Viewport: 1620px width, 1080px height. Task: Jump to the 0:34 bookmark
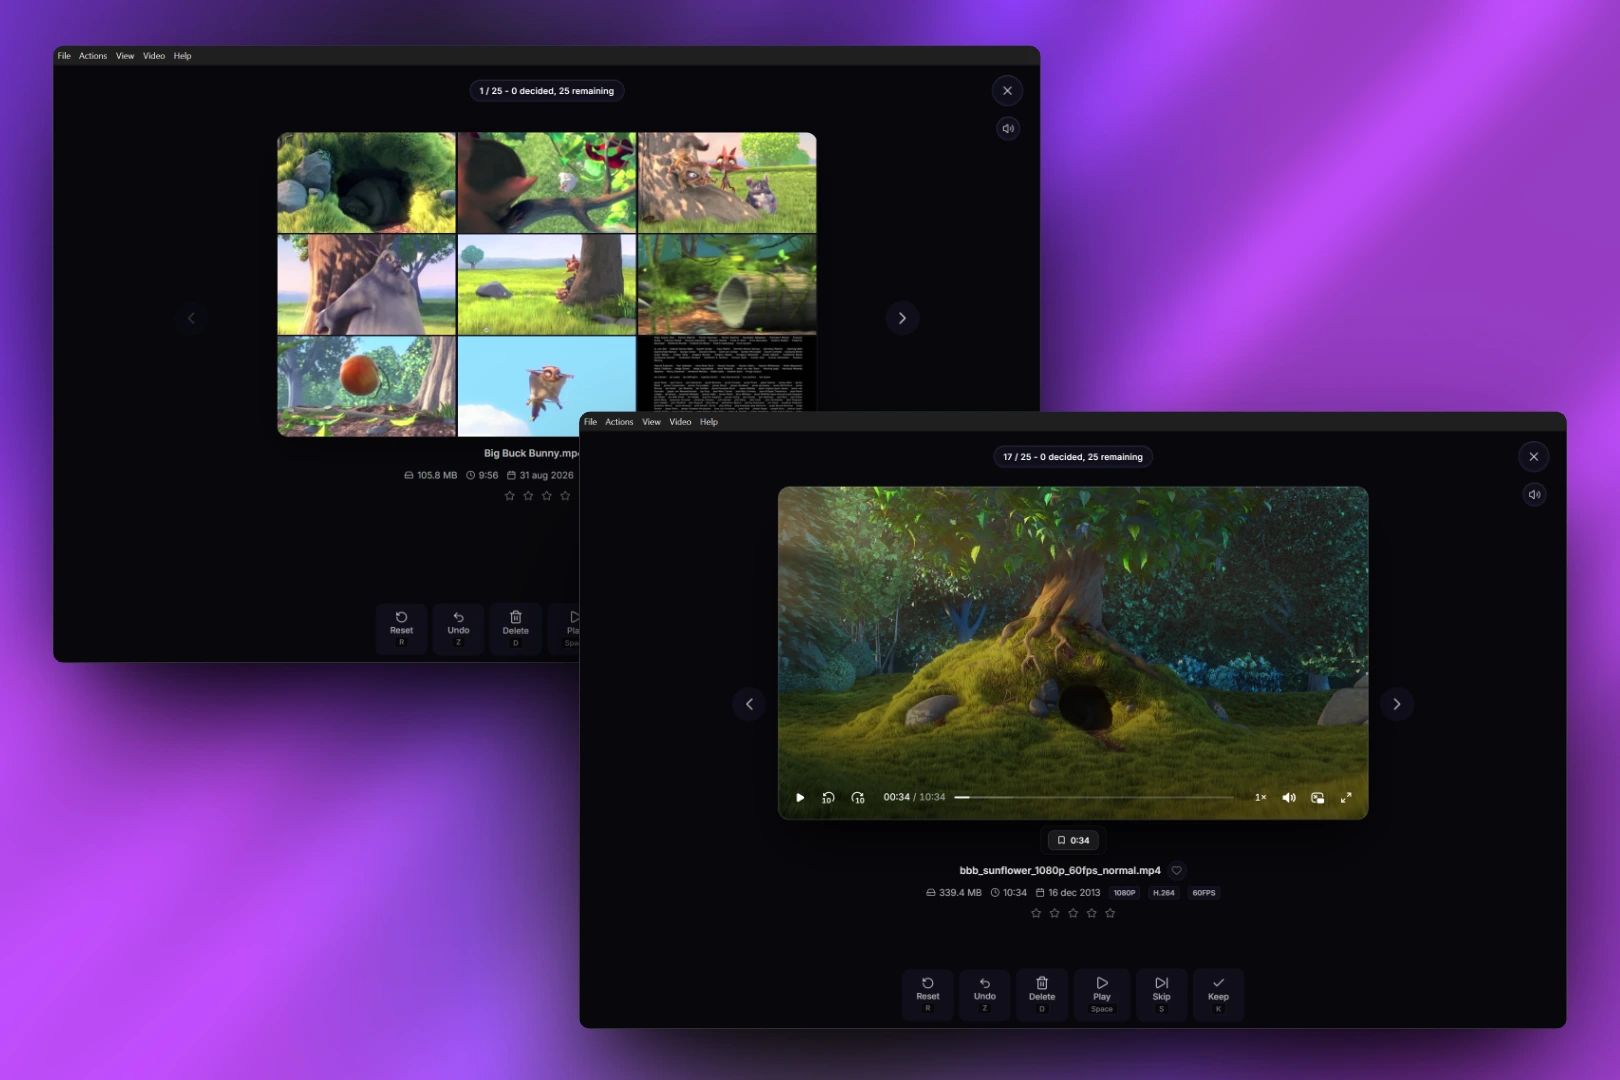(x=1073, y=840)
